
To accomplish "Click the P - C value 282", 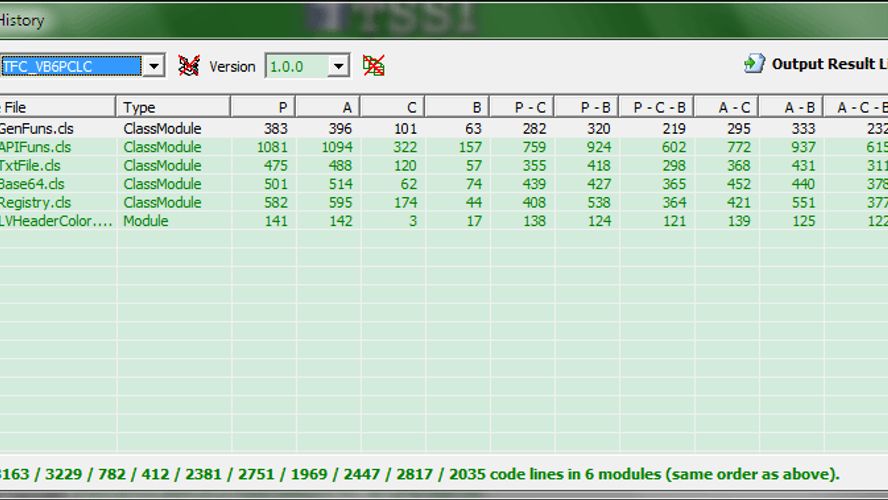I will pos(534,129).
